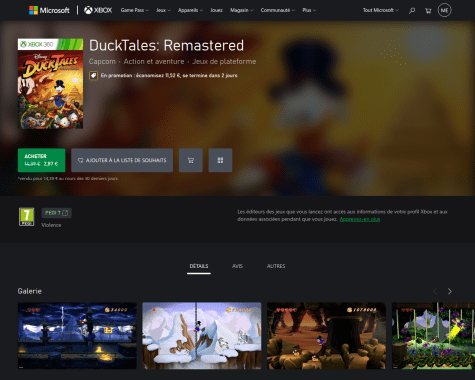
Task: Open the brown cavern gallery screenshot
Action: pos(326,336)
